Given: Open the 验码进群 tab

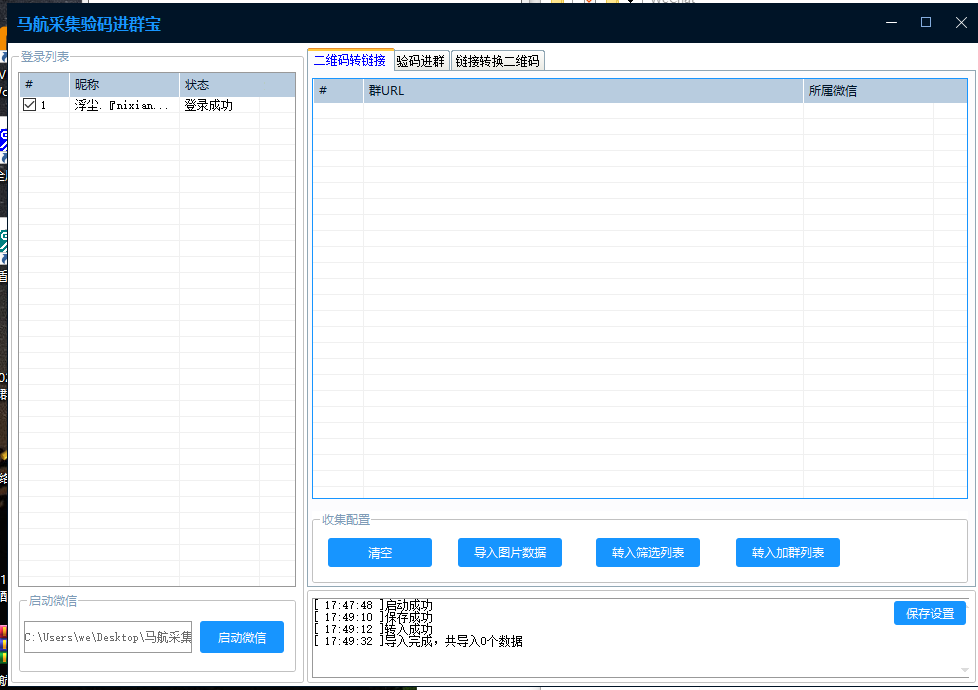Looking at the screenshot, I should click(421, 61).
